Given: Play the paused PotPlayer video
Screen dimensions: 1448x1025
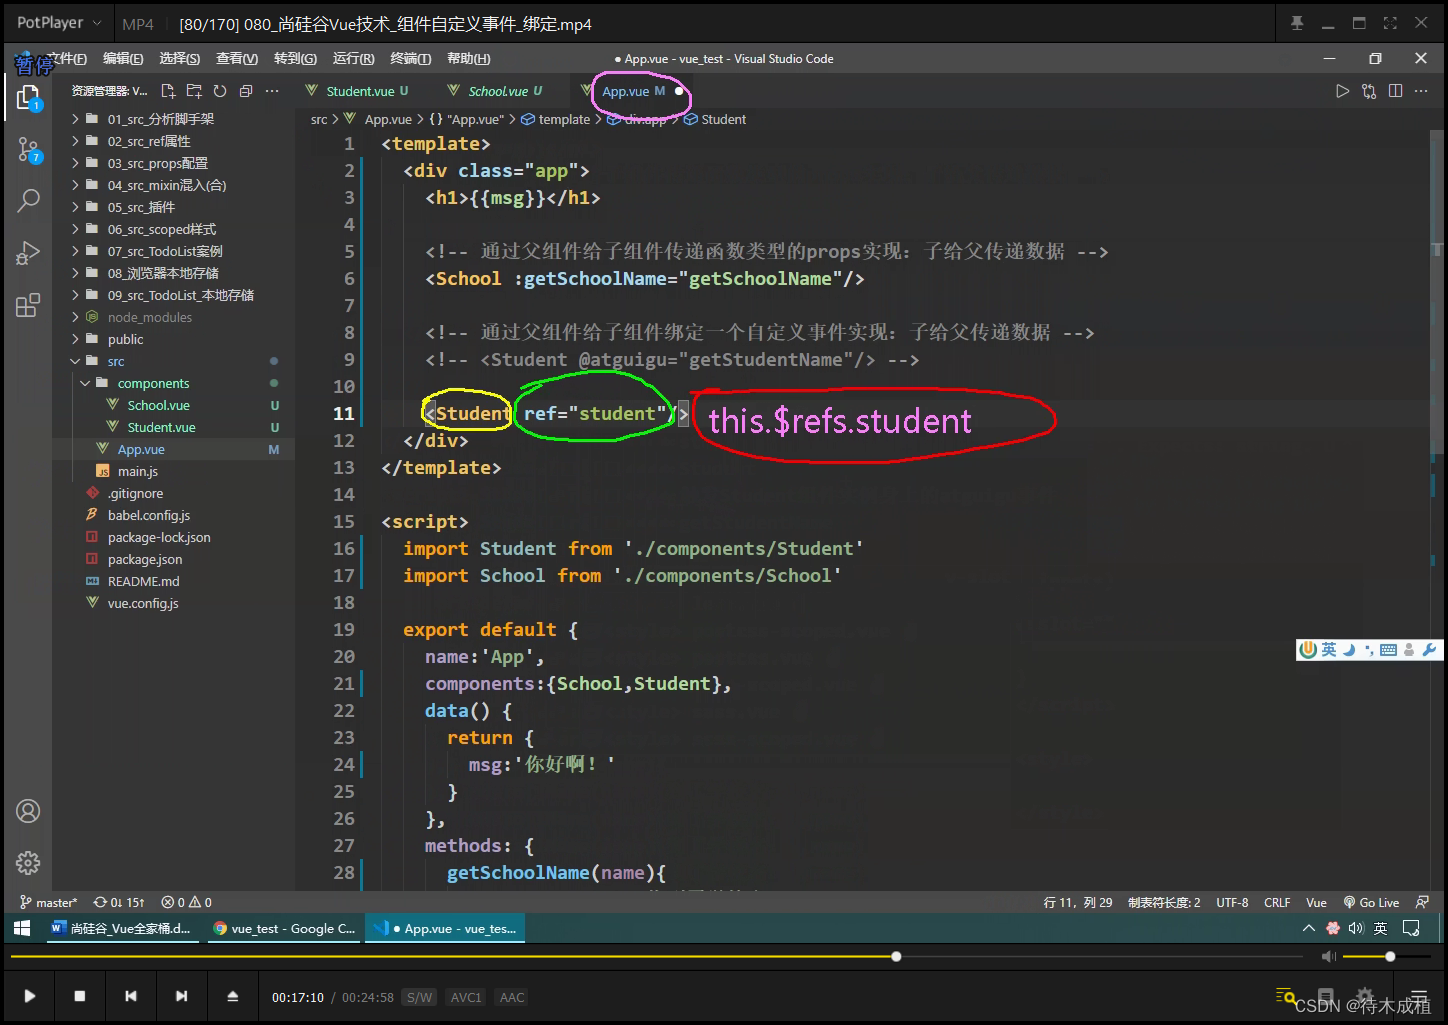Looking at the screenshot, I should pyautogui.click(x=30, y=996).
